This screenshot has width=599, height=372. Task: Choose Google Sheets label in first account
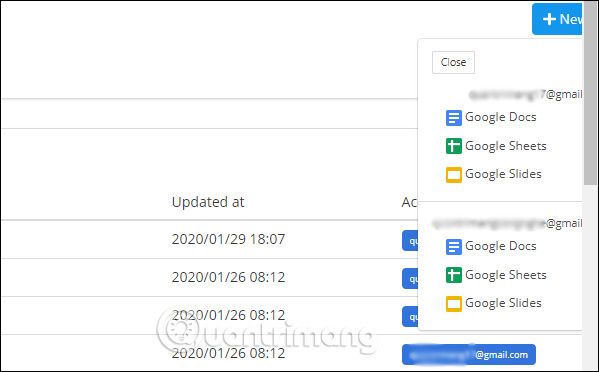pos(506,146)
